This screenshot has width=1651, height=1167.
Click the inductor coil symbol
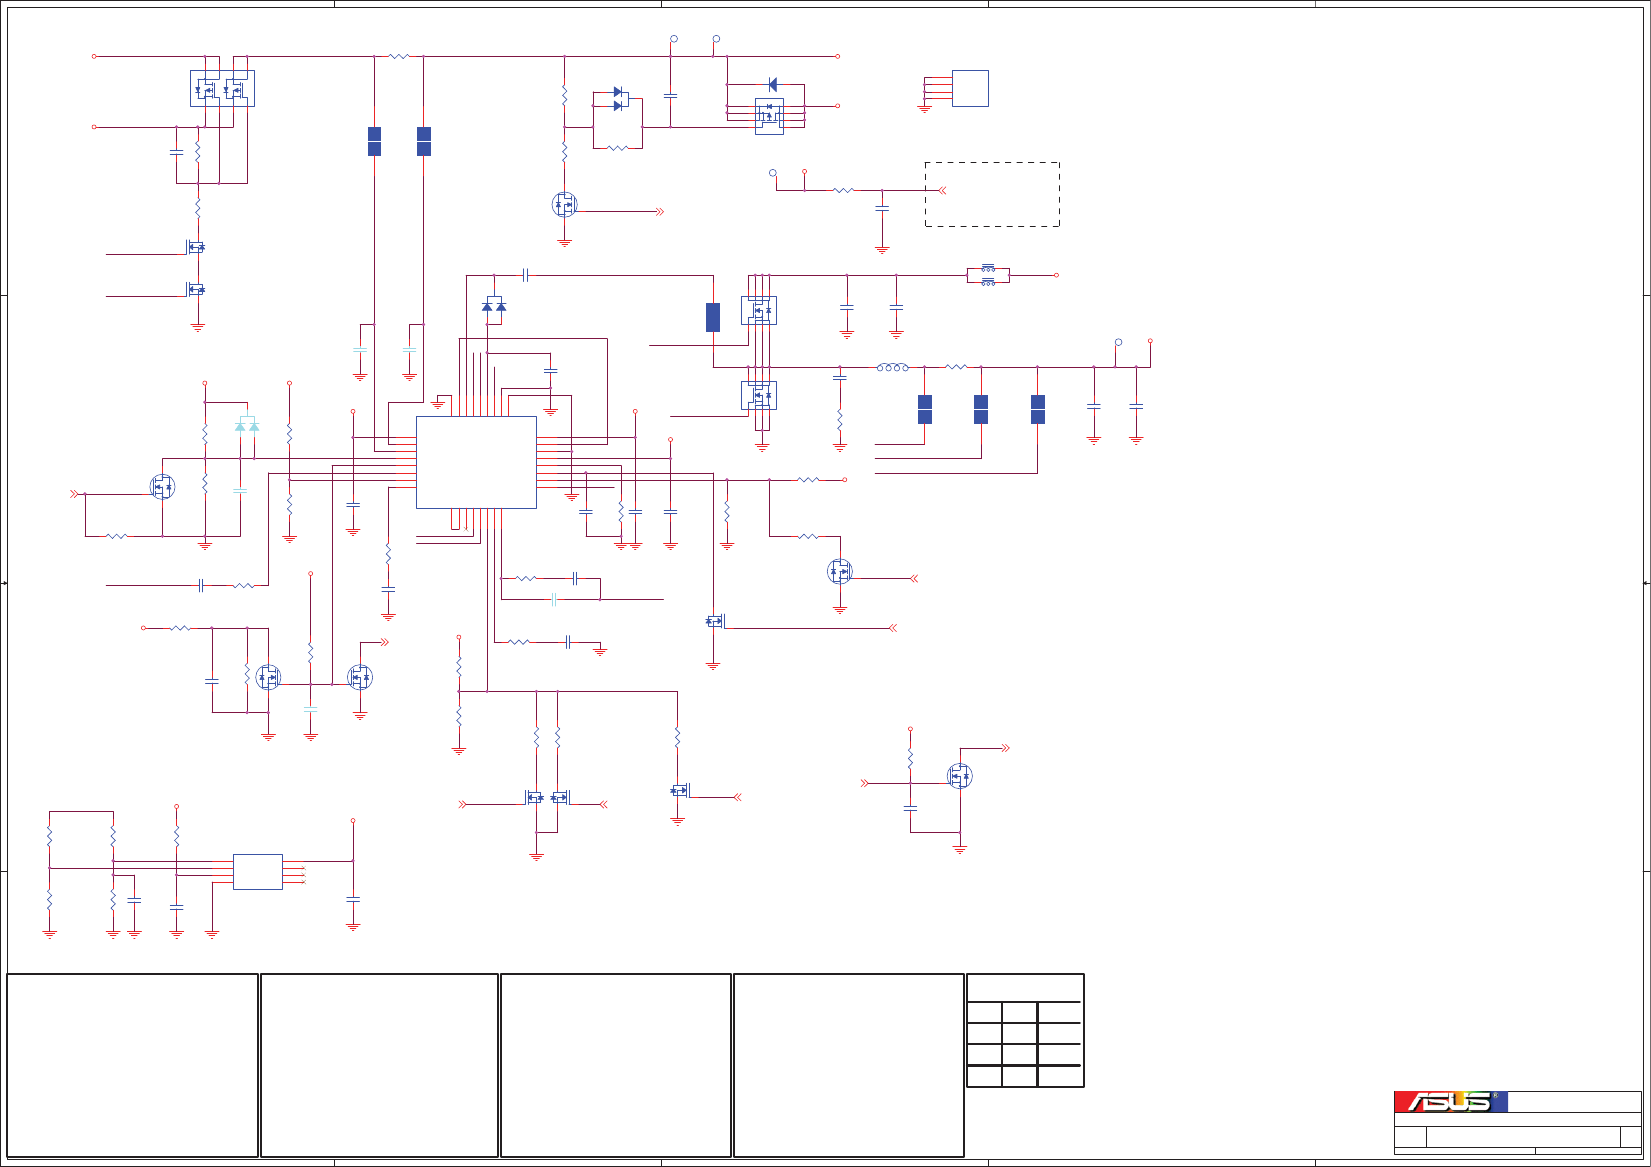pyautogui.click(x=893, y=367)
